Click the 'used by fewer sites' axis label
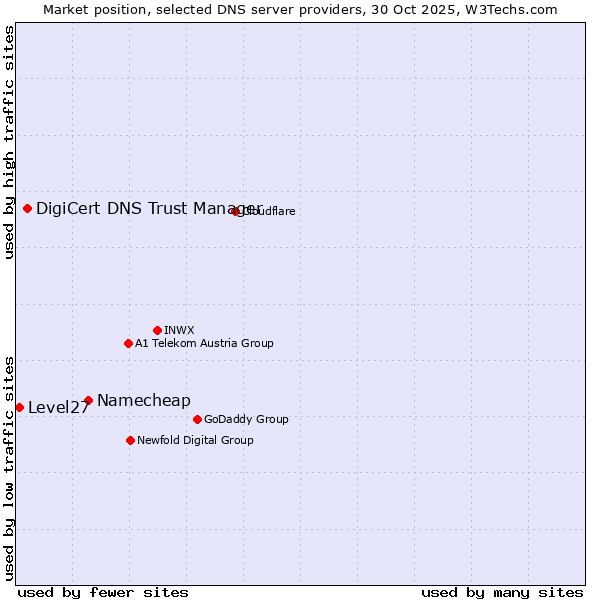The width and height of the screenshot is (600, 600). tap(103, 592)
